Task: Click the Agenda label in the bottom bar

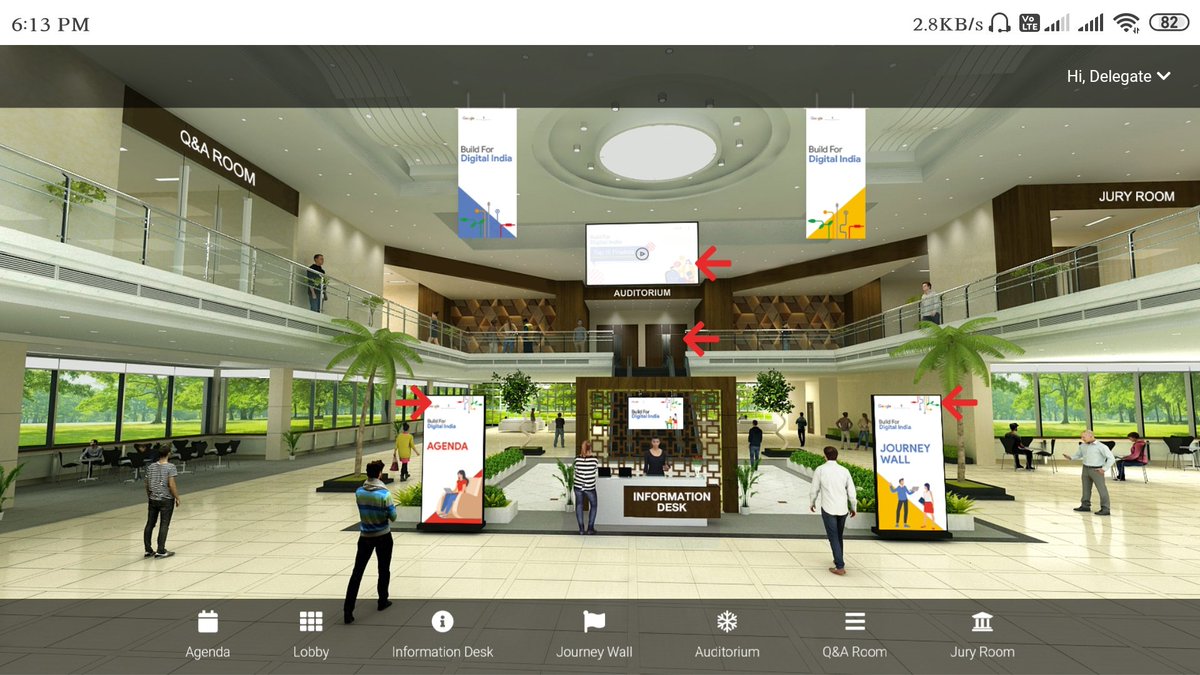Action: point(208,652)
